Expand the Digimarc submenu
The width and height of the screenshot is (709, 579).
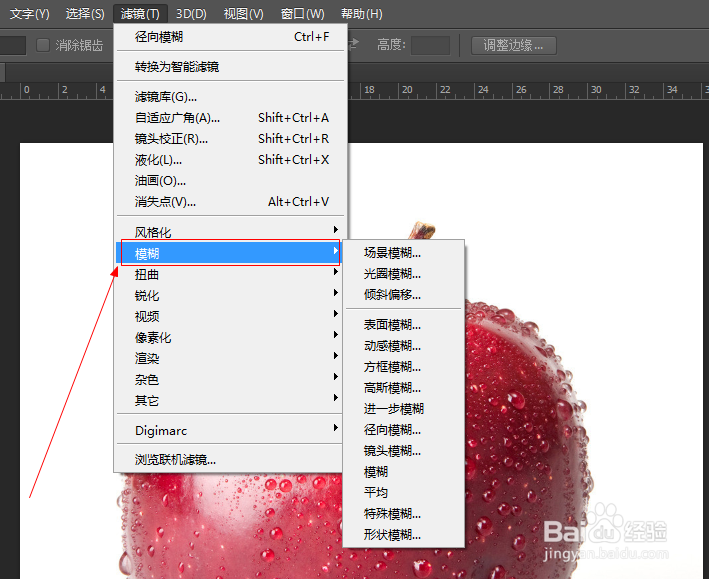(229, 430)
